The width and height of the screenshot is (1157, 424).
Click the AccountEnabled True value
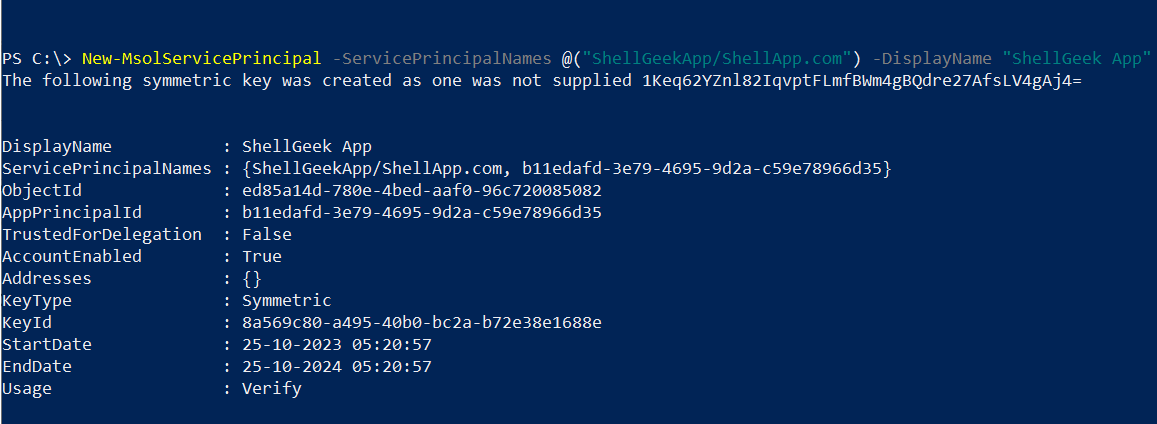pos(262,256)
